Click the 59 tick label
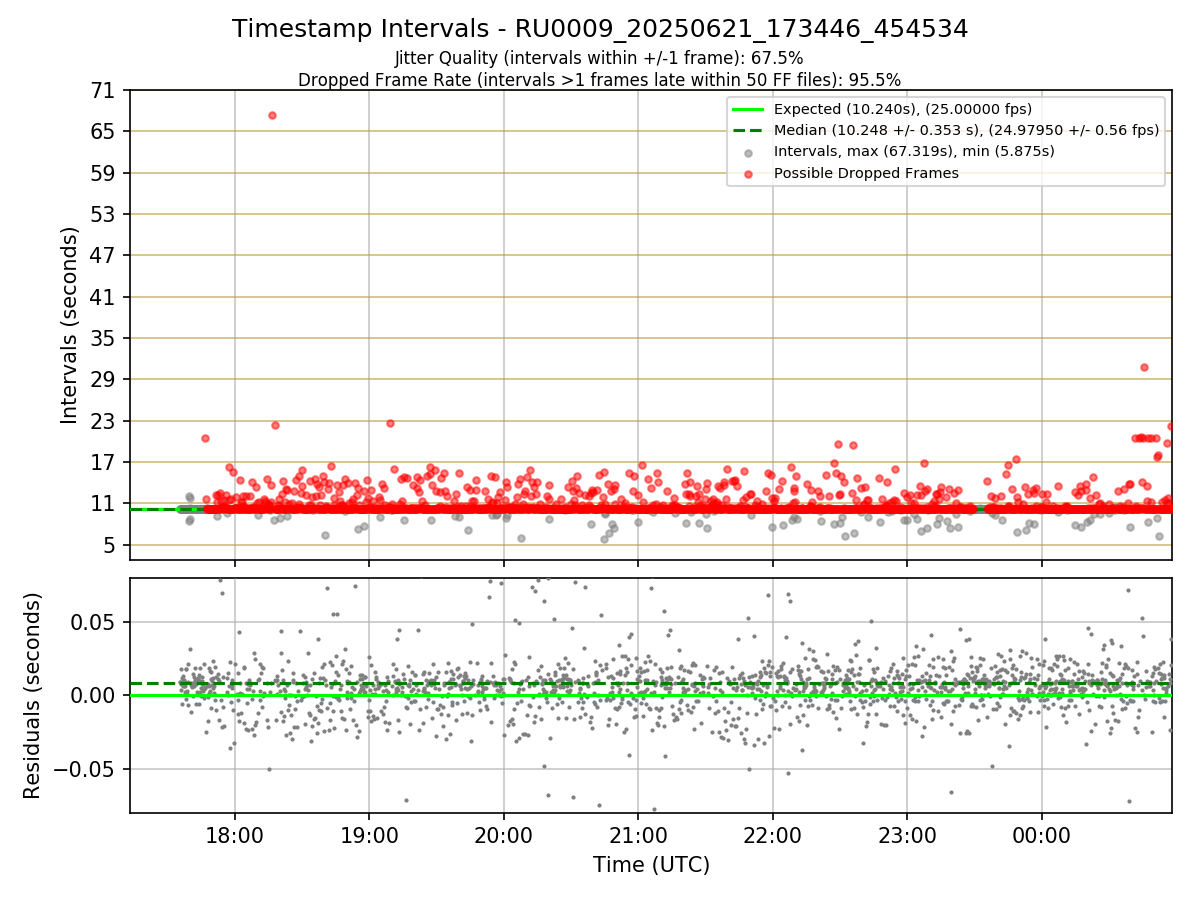The height and width of the screenshot is (900, 1200). [104, 173]
